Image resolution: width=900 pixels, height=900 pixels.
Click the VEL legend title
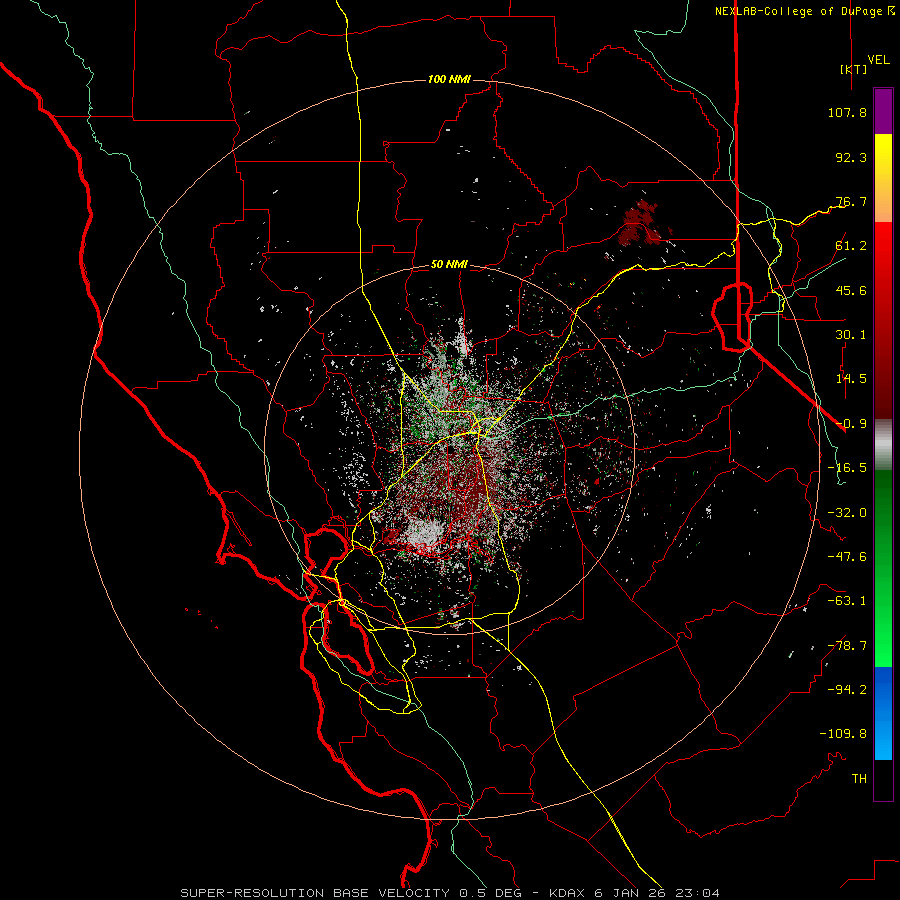[878, 60]
